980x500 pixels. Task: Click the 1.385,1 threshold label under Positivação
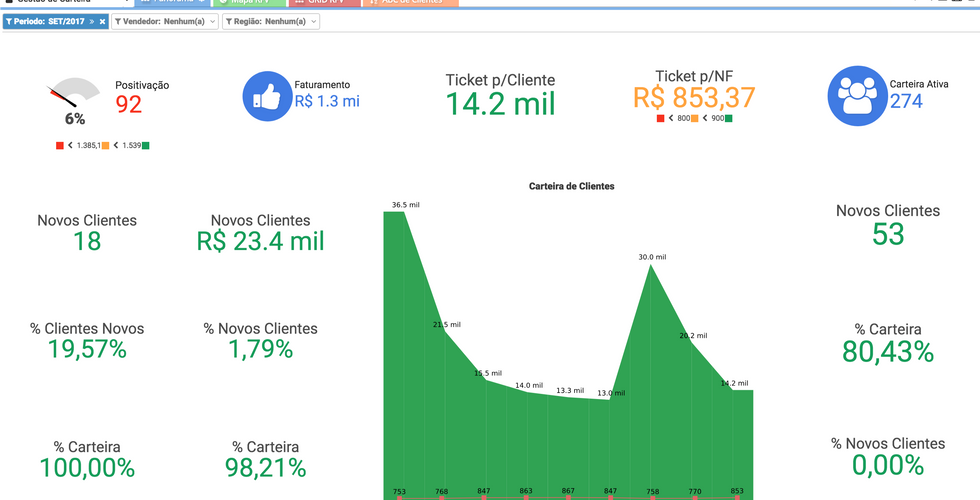point(89,146)
